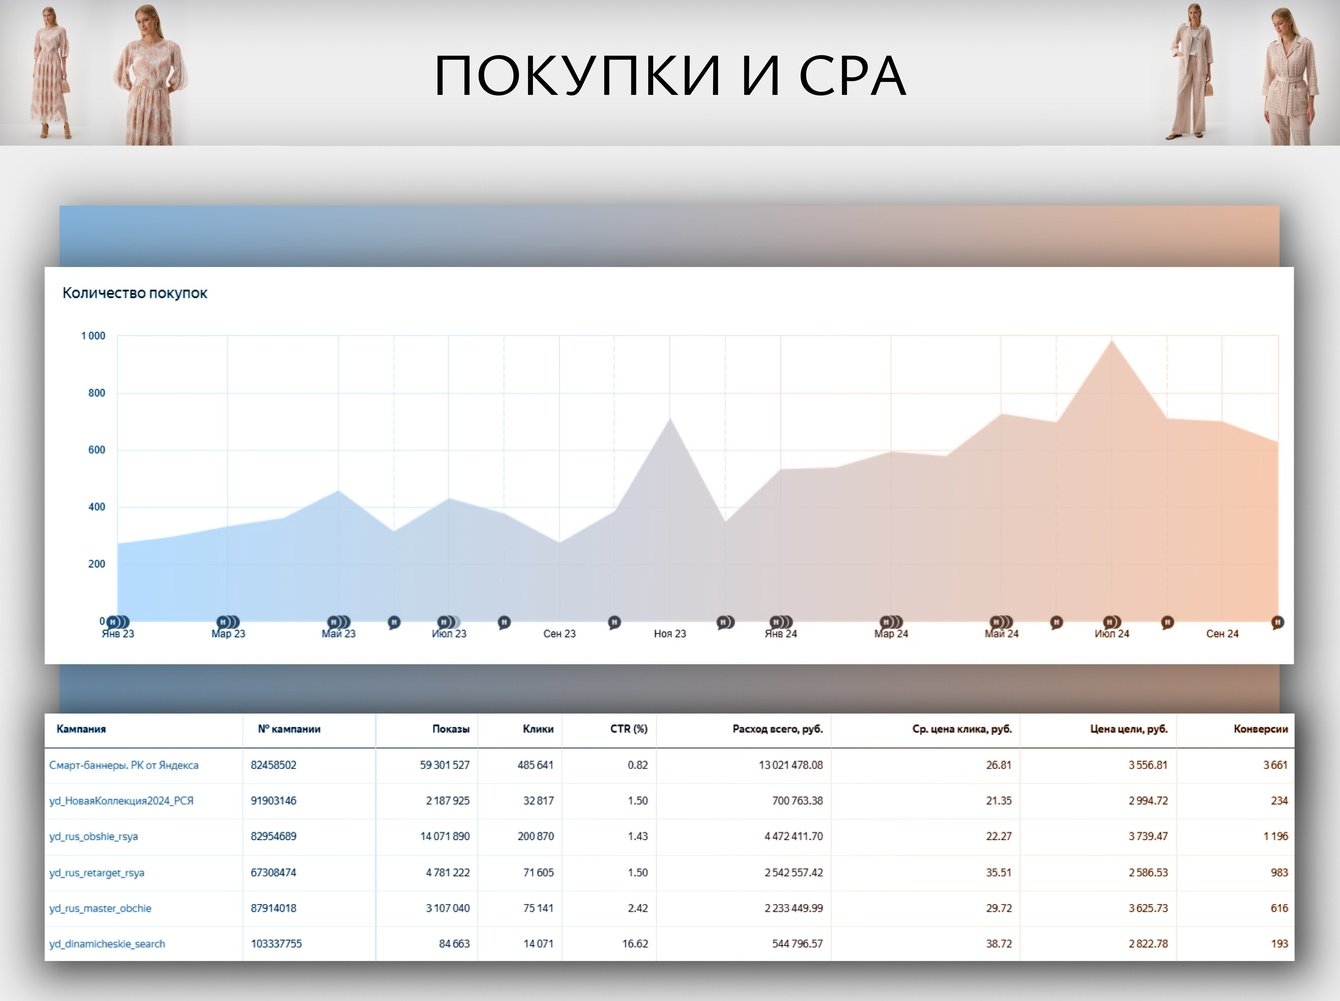This screenshot has height=1001, width=1340.
Task: Click the note marker between Май 23 and Июл 23
Action: 394,622
